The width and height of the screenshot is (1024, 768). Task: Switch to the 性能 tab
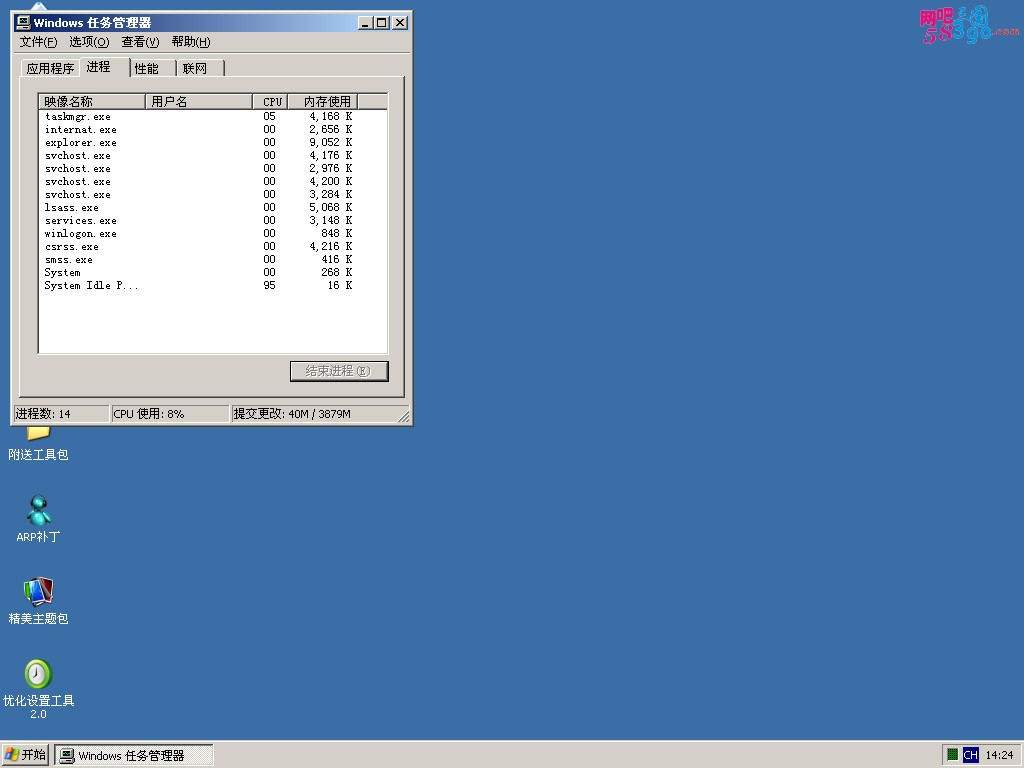(x=147, y=69)
